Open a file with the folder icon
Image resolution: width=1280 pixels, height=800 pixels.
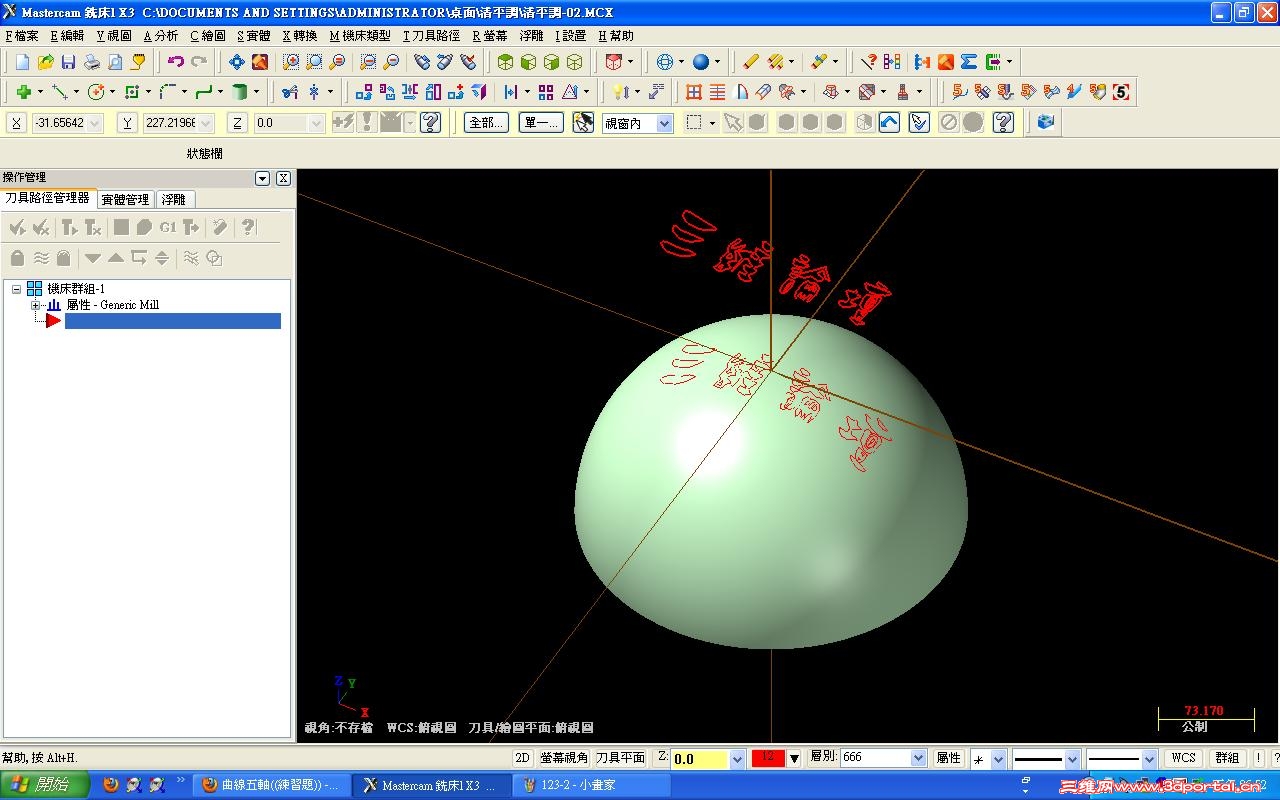point(45,62)
